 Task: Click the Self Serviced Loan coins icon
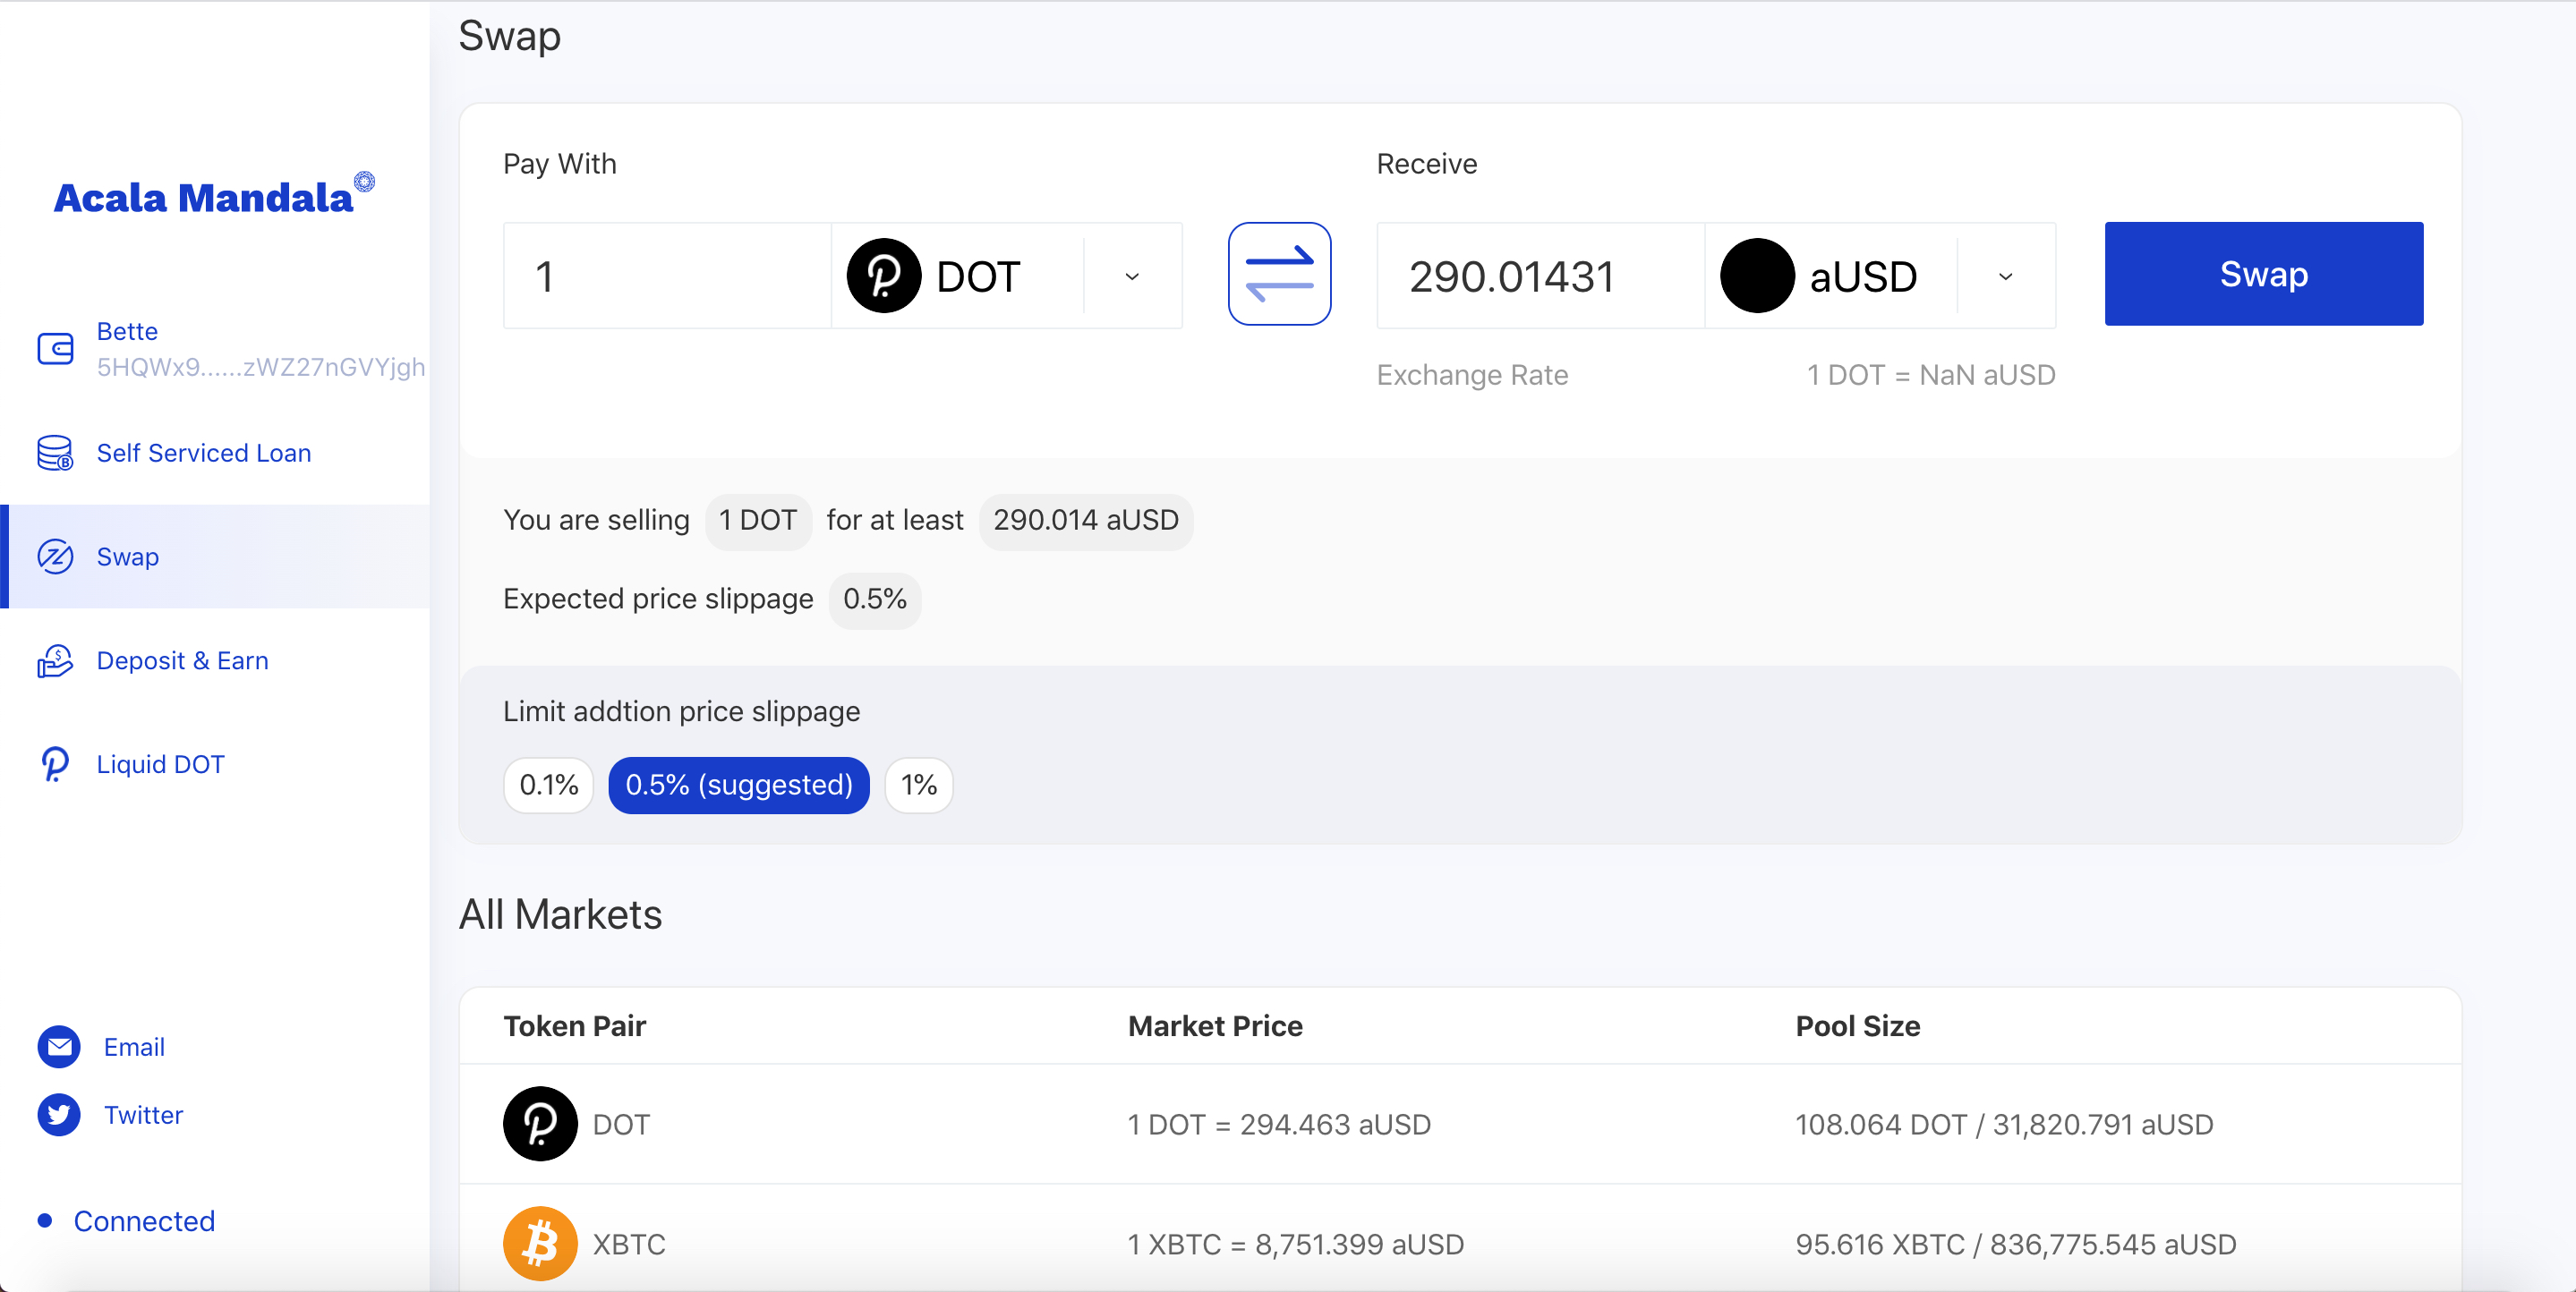pos(55,453)
